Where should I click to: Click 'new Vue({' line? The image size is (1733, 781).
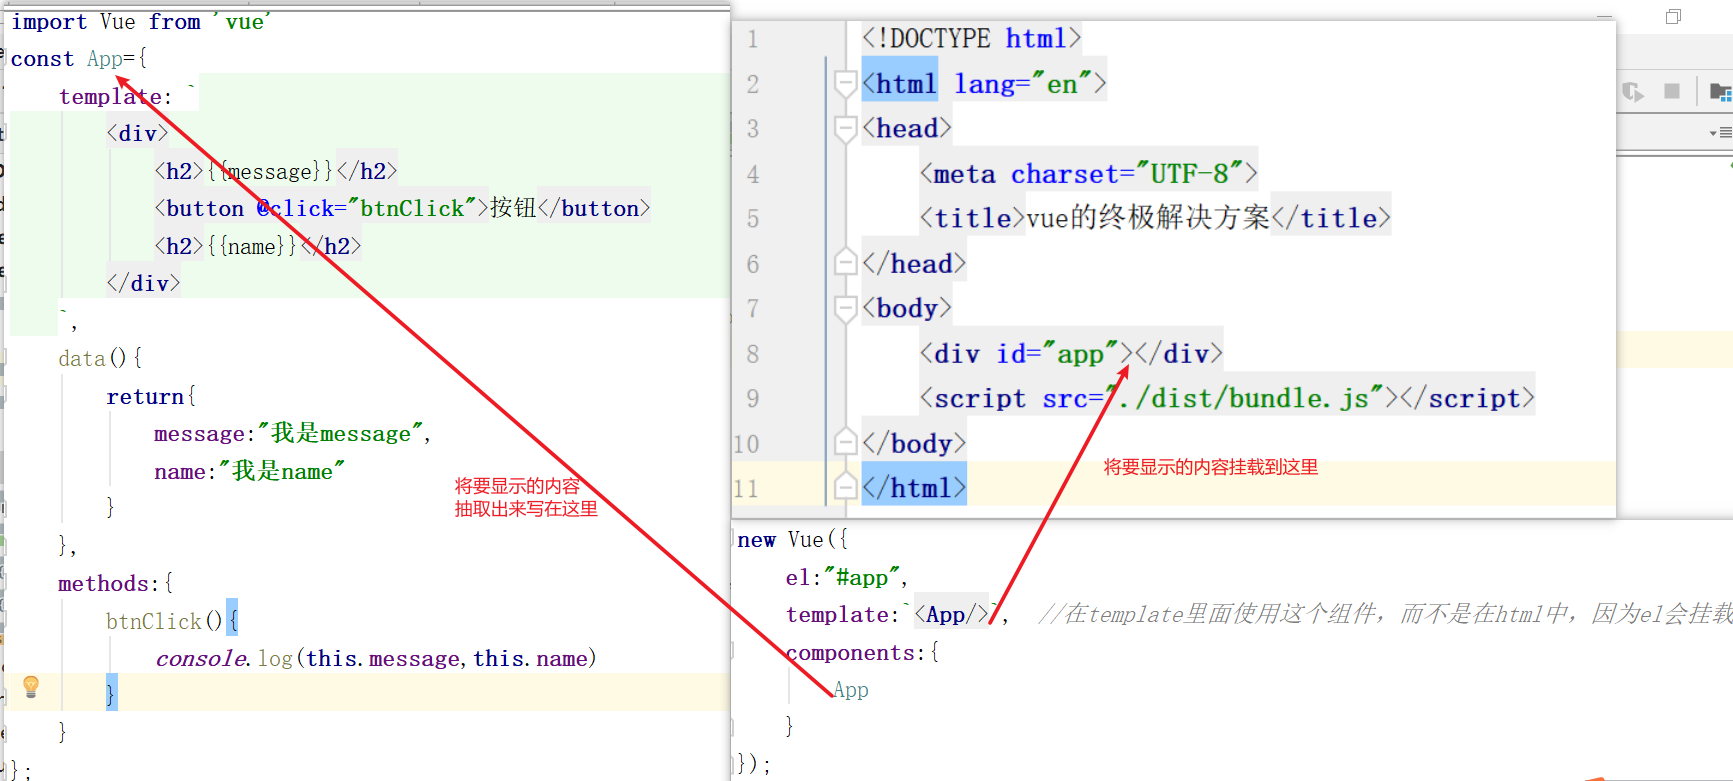793,540
